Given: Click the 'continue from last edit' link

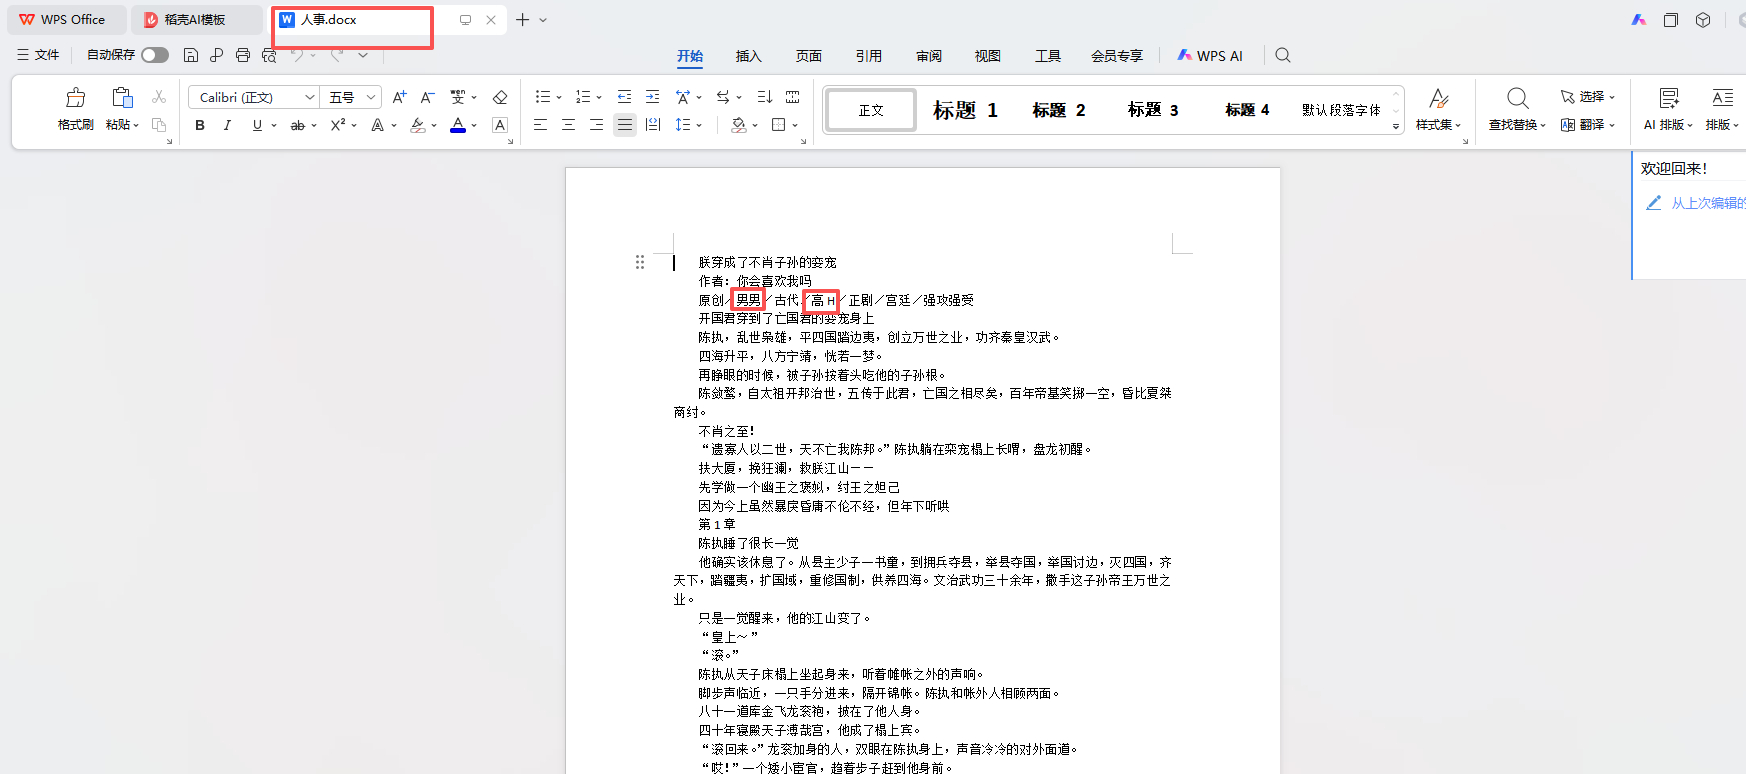Looking at the screenshot, I should coord(1708,203).
